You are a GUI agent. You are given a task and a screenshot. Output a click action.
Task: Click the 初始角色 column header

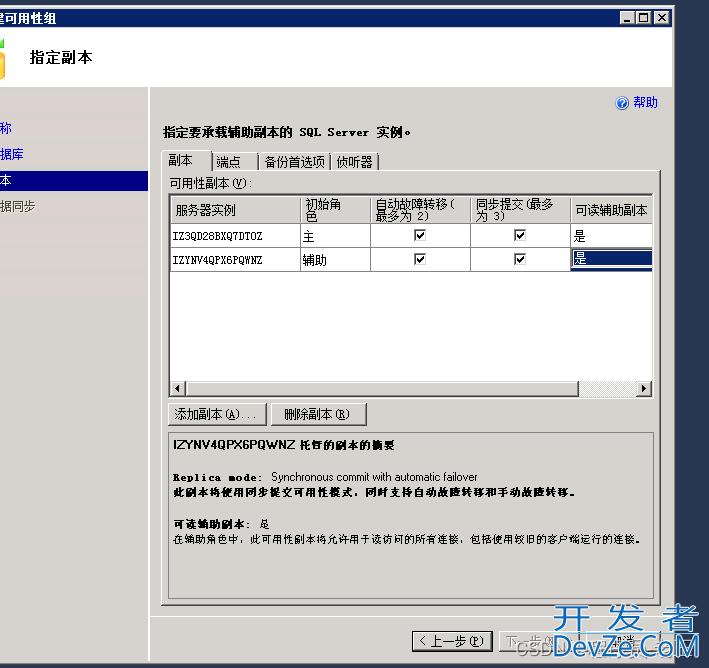335,210
